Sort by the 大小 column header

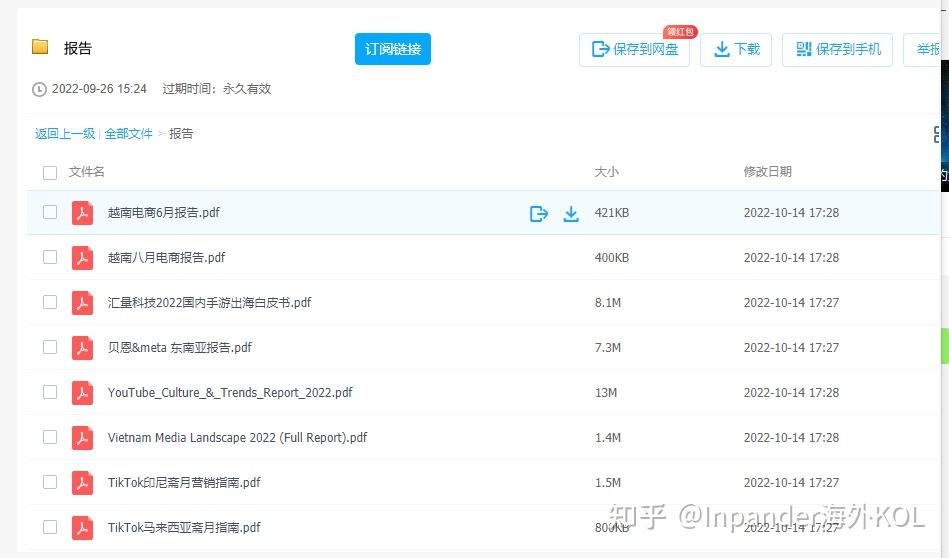[x=606, y=172]
